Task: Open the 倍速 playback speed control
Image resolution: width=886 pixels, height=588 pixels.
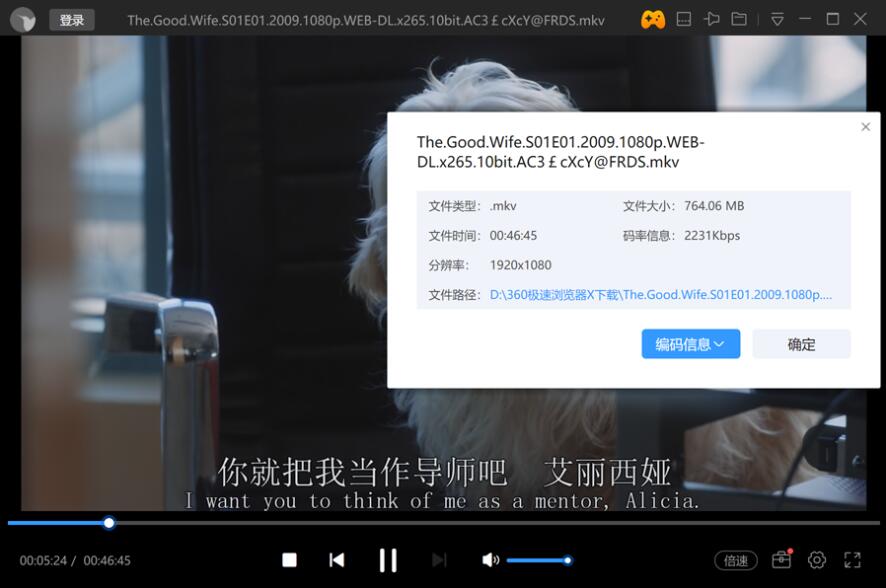Action: click(736, 560)
